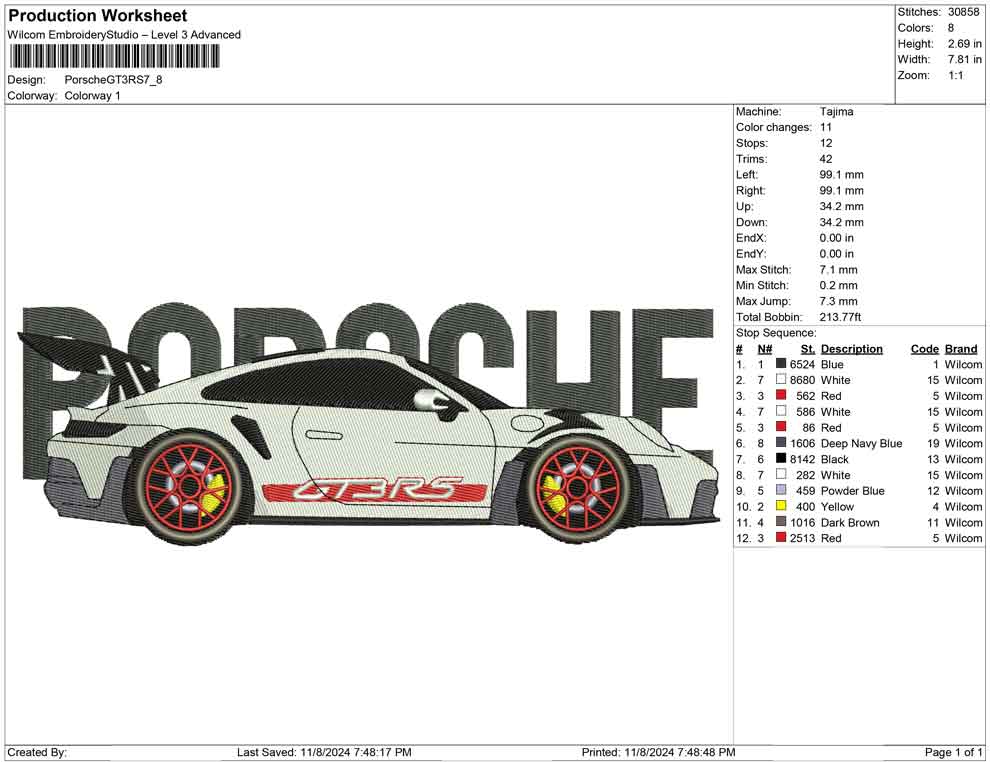
Task: Click the White thread chip in row 2
Action: click(x=780, y=380)
